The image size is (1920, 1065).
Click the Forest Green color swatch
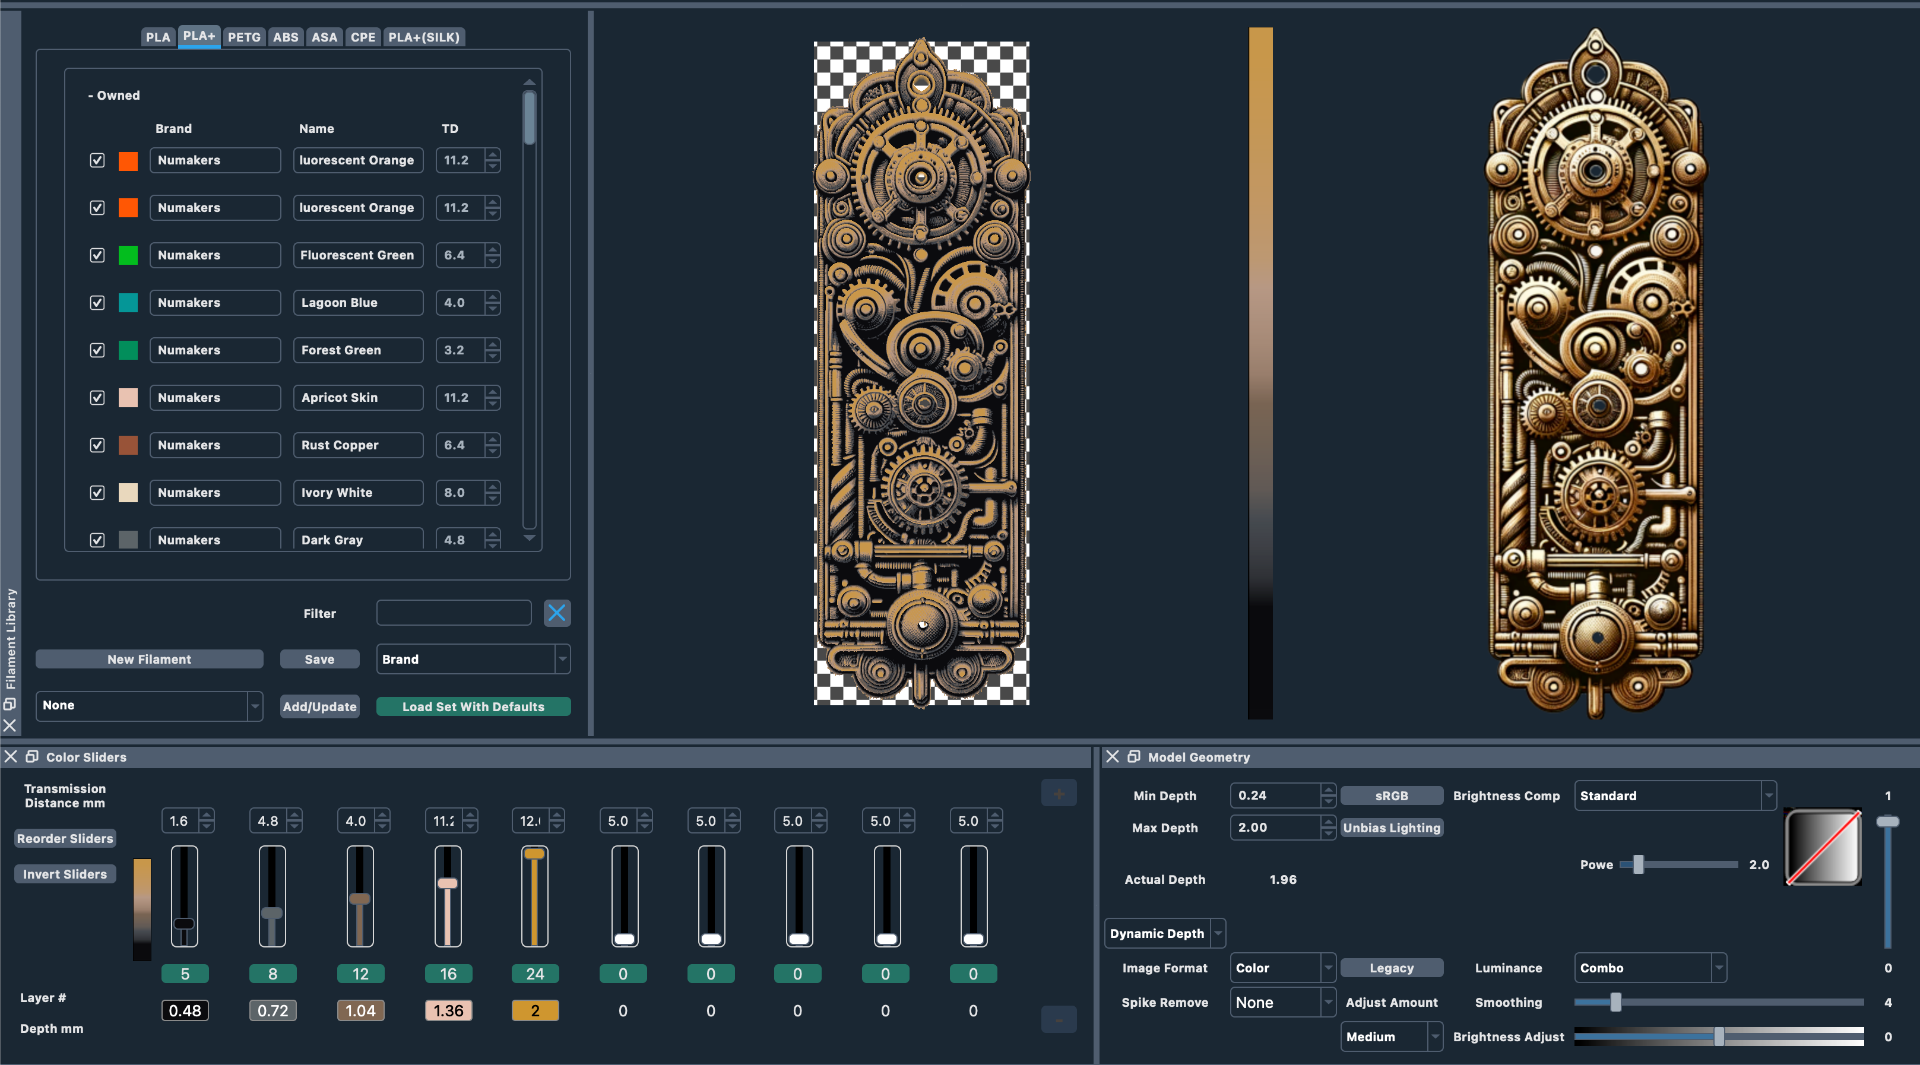point(128,350)
